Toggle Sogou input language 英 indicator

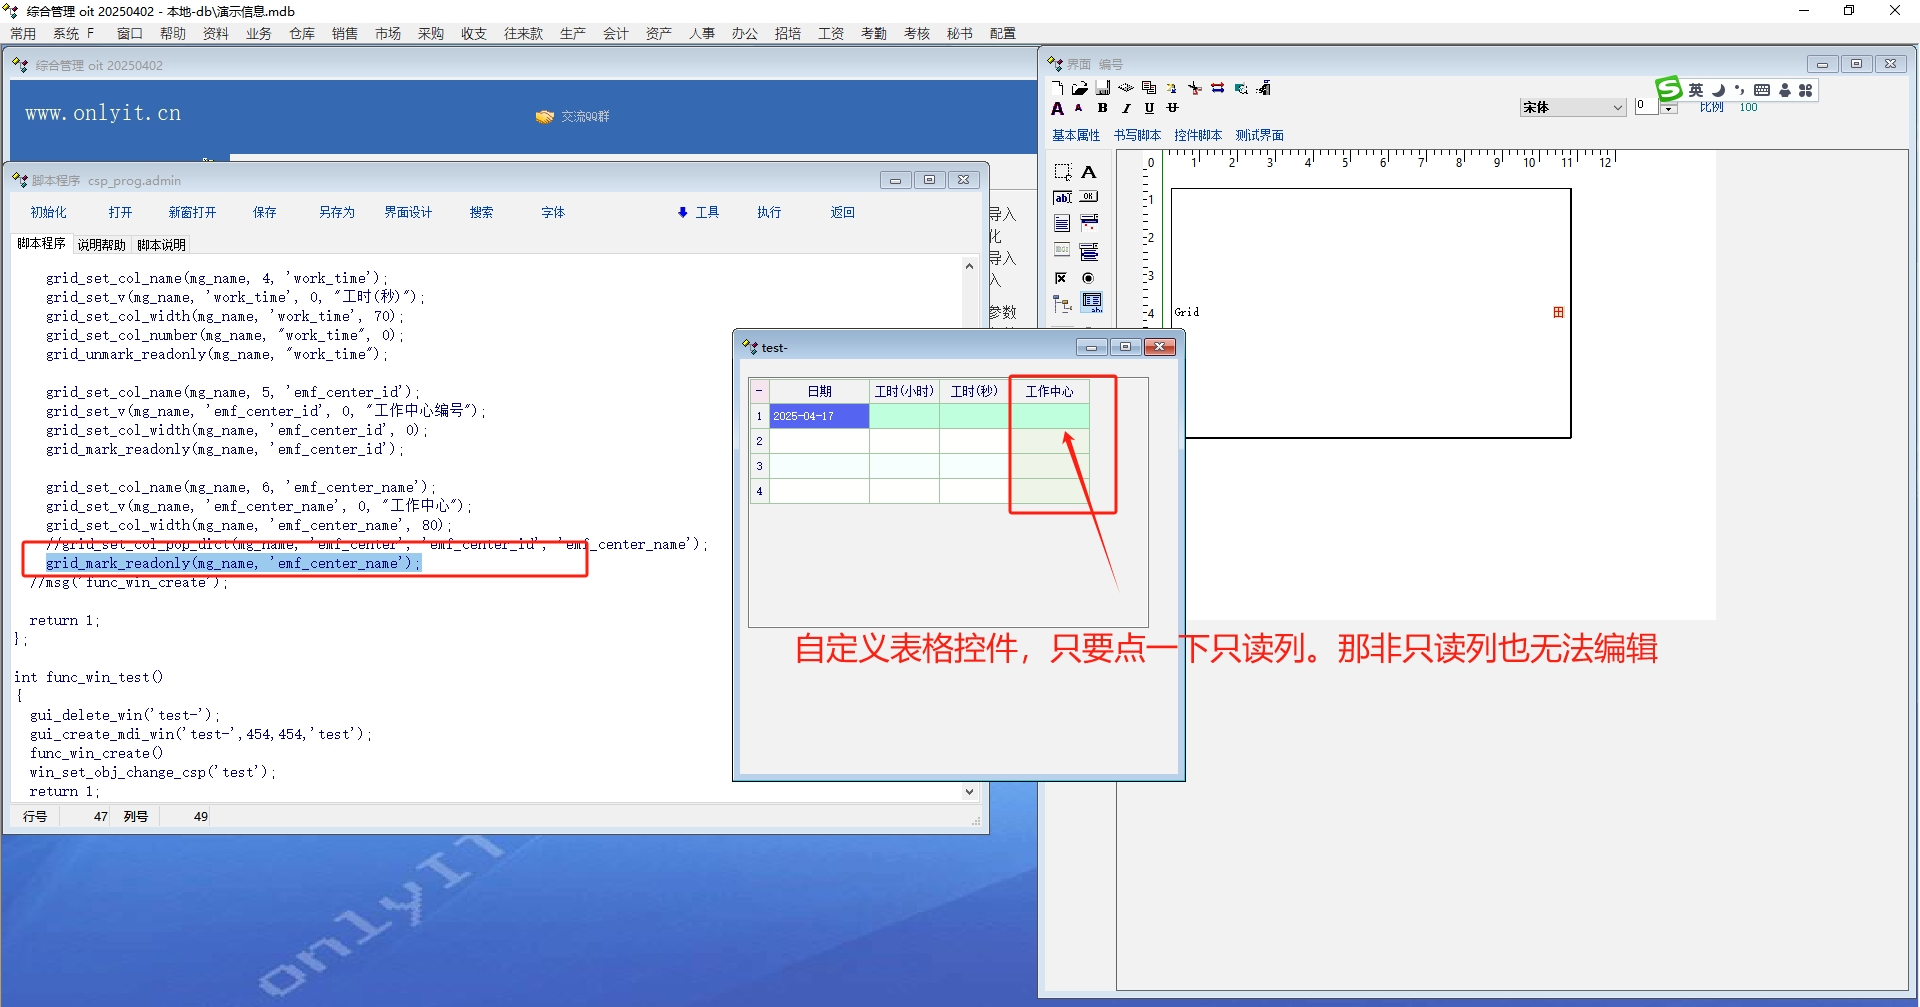click(x=1696, y=90)
